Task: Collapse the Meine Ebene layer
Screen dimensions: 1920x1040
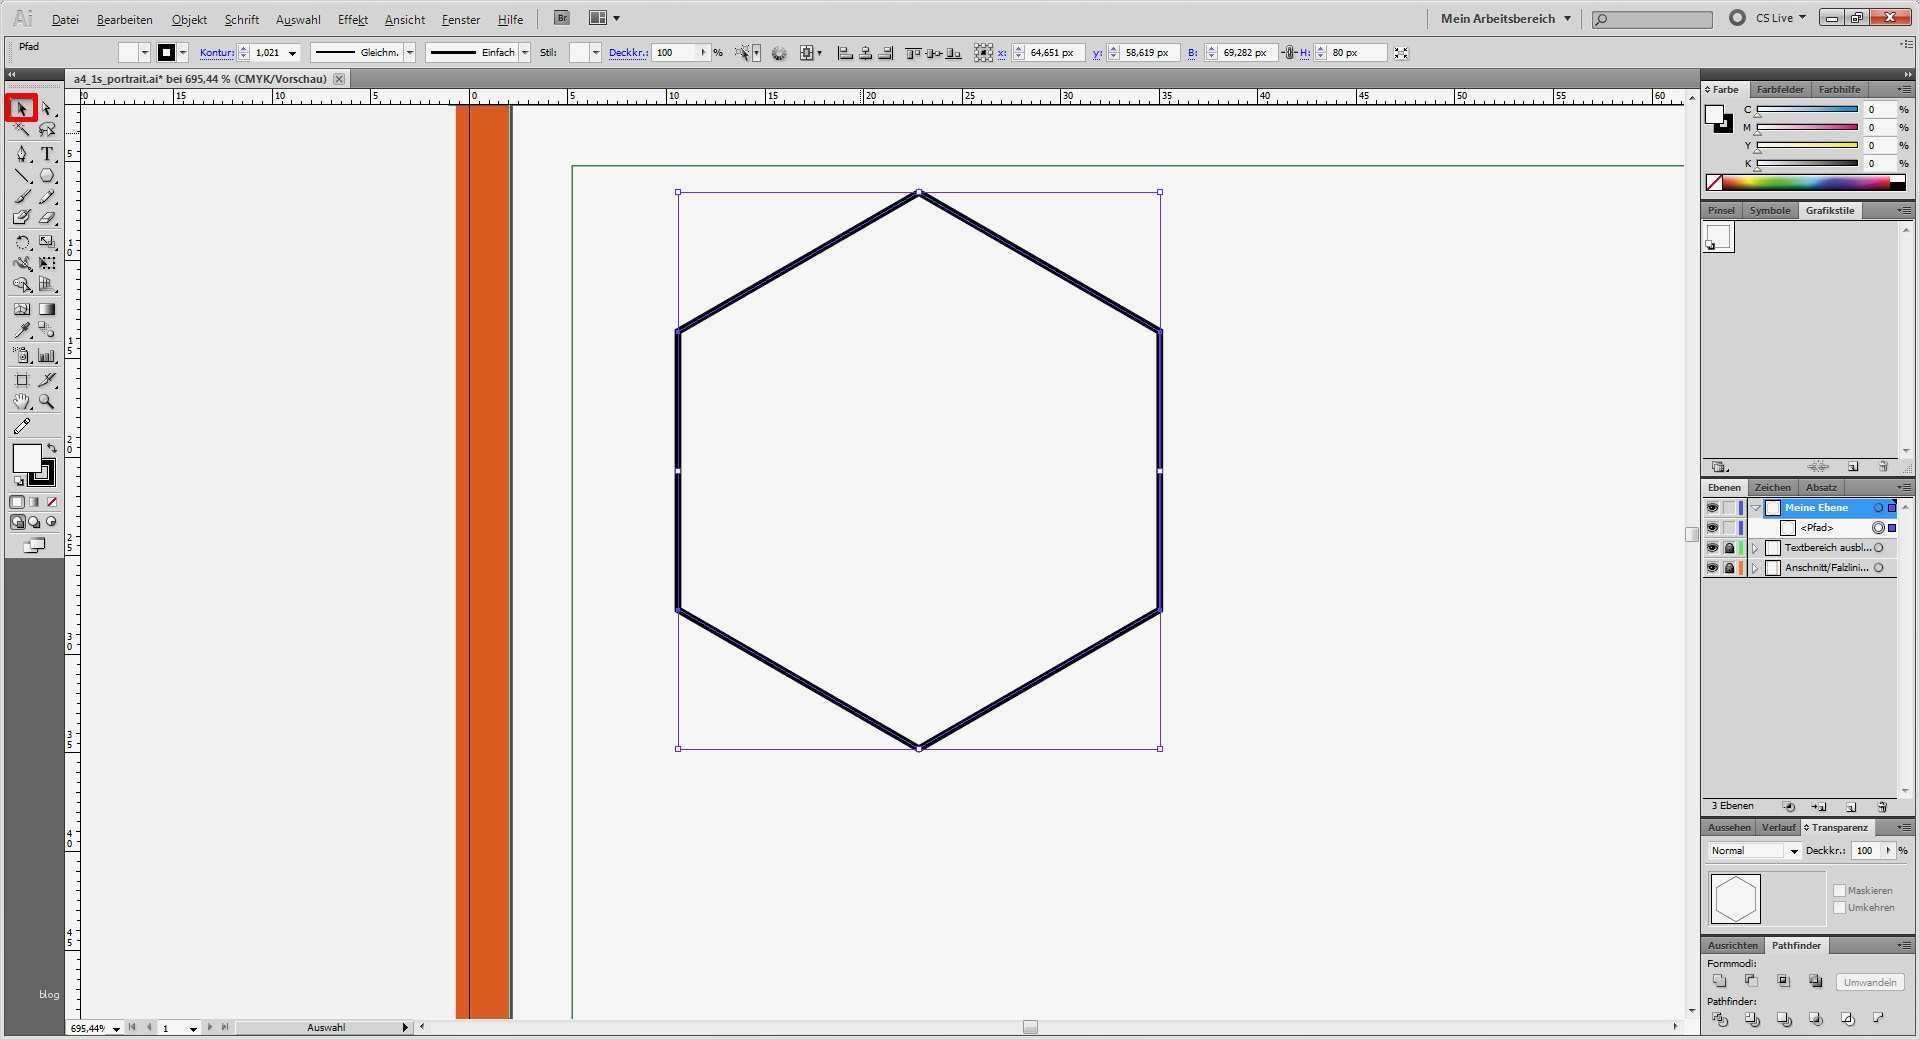Action: pyautogui.click(x=1756, y=508)
